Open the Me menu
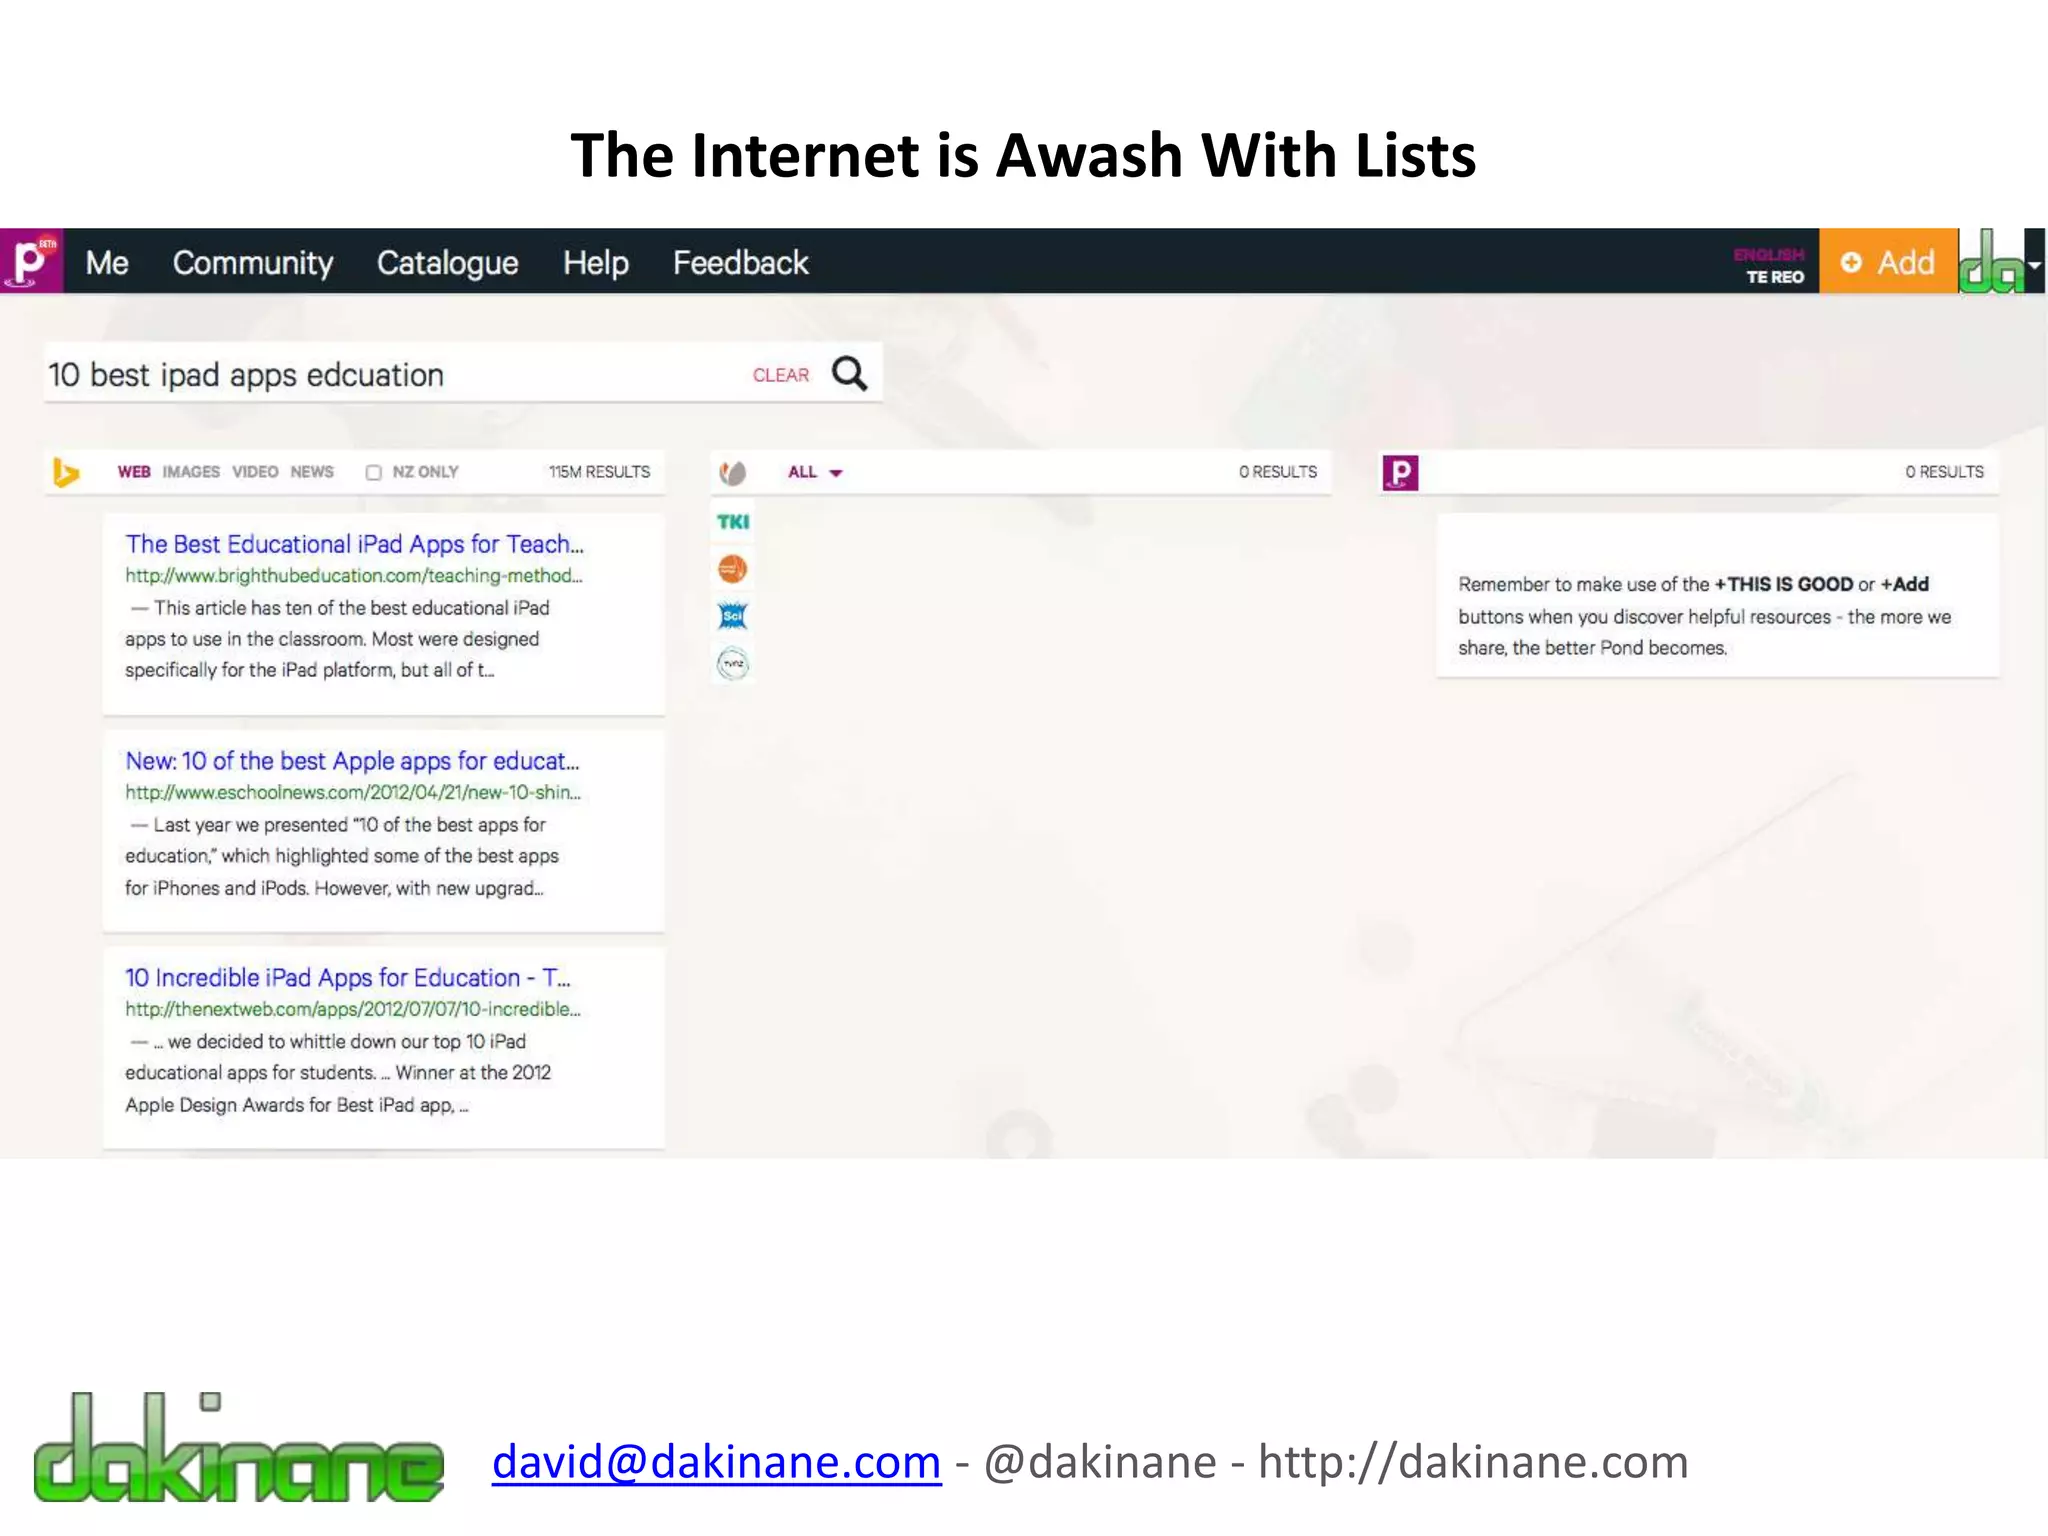The image size is (2048, 1536). pos(107,263)
